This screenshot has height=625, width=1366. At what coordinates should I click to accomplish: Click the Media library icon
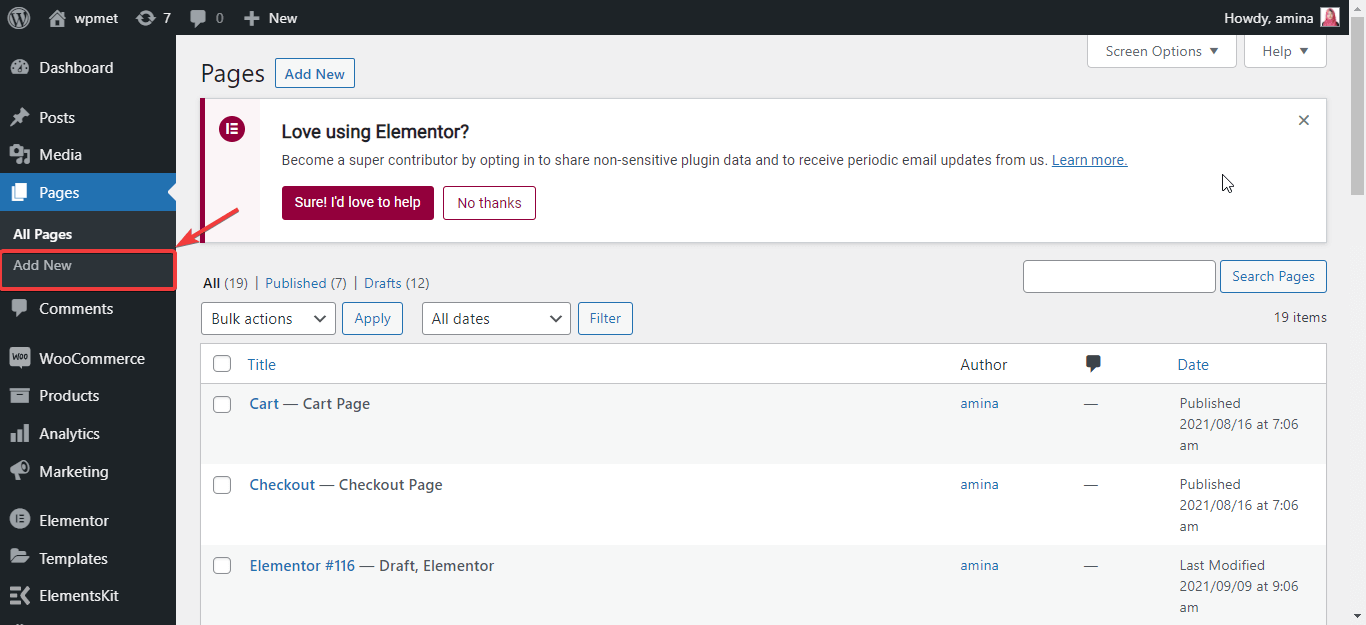(x=19, y=155)
